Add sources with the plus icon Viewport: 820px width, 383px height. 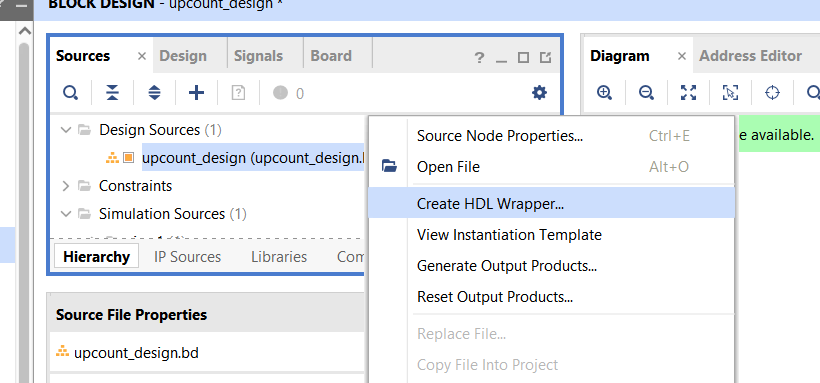click(196, 93)
